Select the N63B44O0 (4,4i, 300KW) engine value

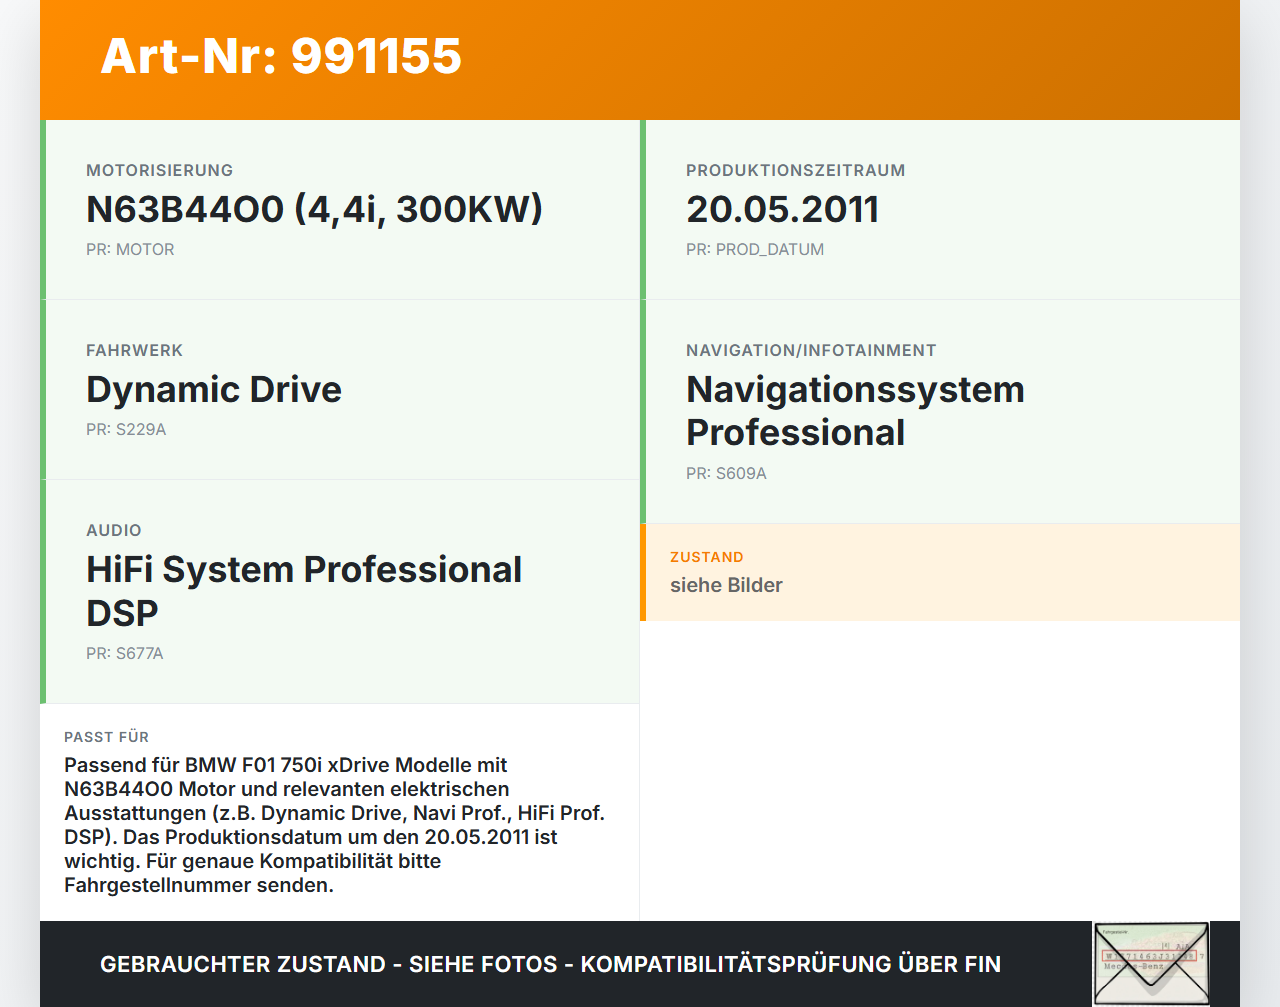(x=314, y=209)
